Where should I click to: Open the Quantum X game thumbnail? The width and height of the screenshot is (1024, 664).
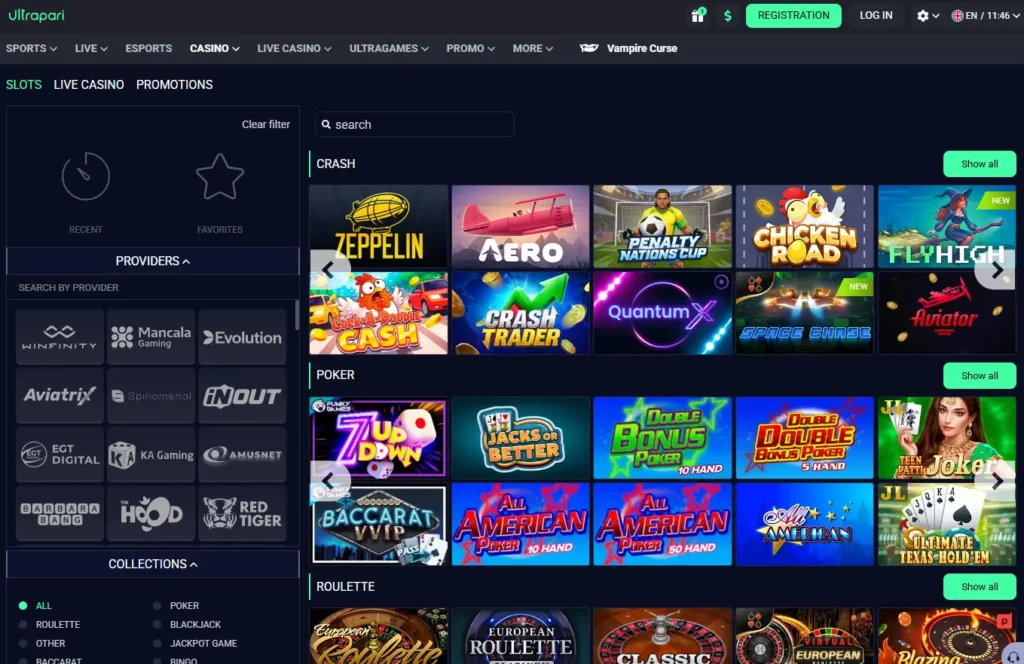(x=662, y=313)
